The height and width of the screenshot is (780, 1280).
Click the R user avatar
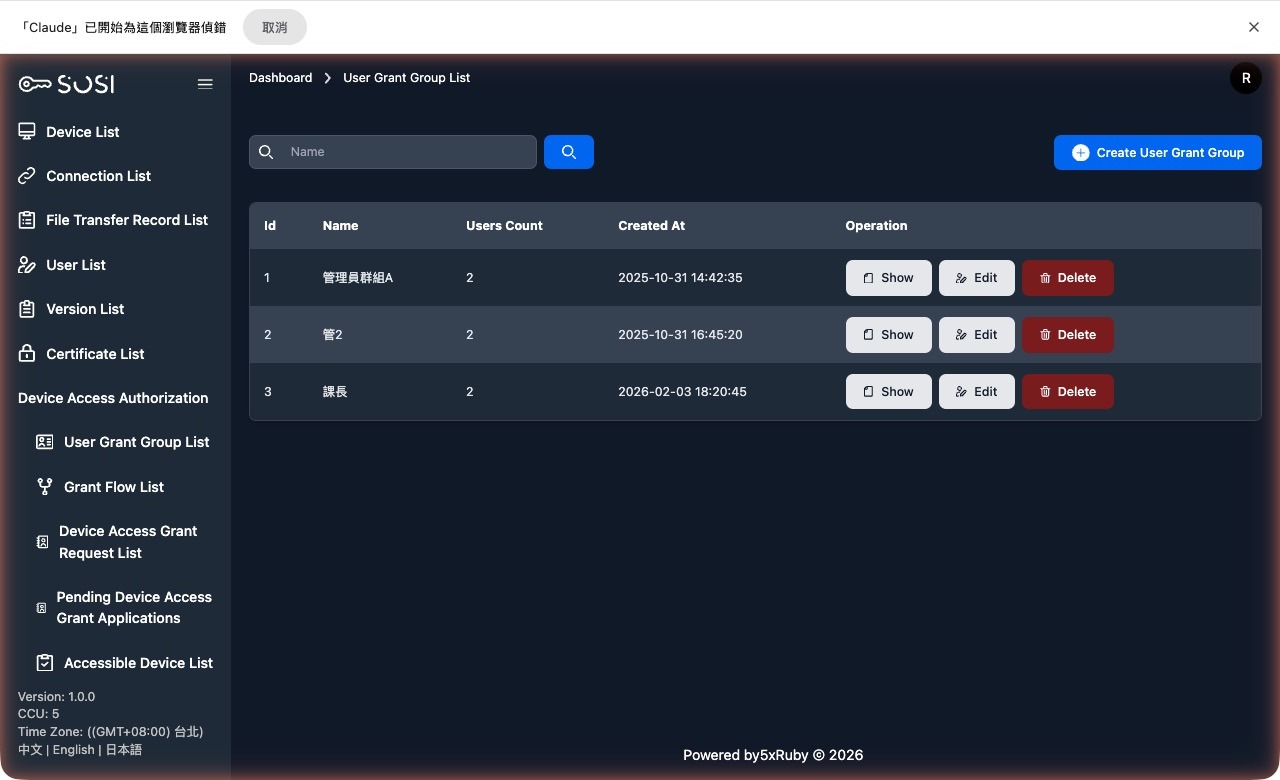1245,77
